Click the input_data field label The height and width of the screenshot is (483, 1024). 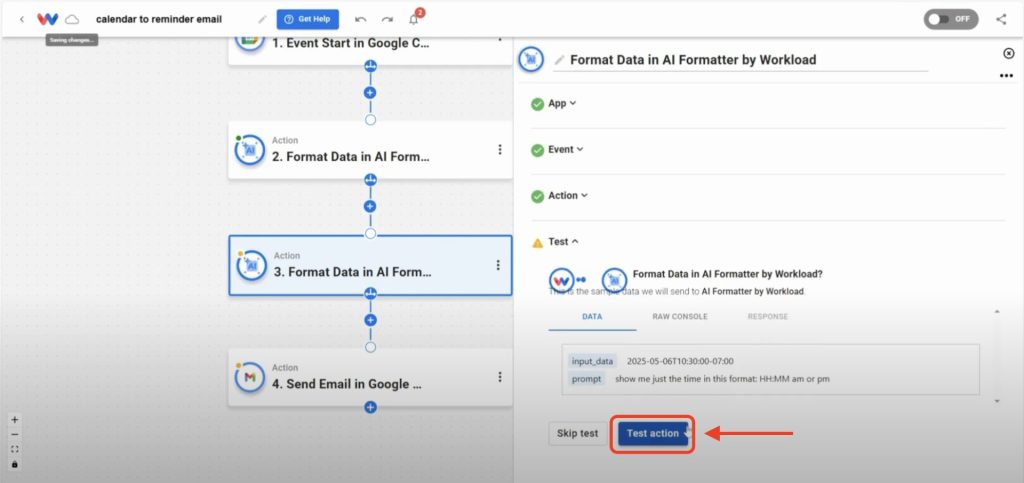tap(592, 361)
